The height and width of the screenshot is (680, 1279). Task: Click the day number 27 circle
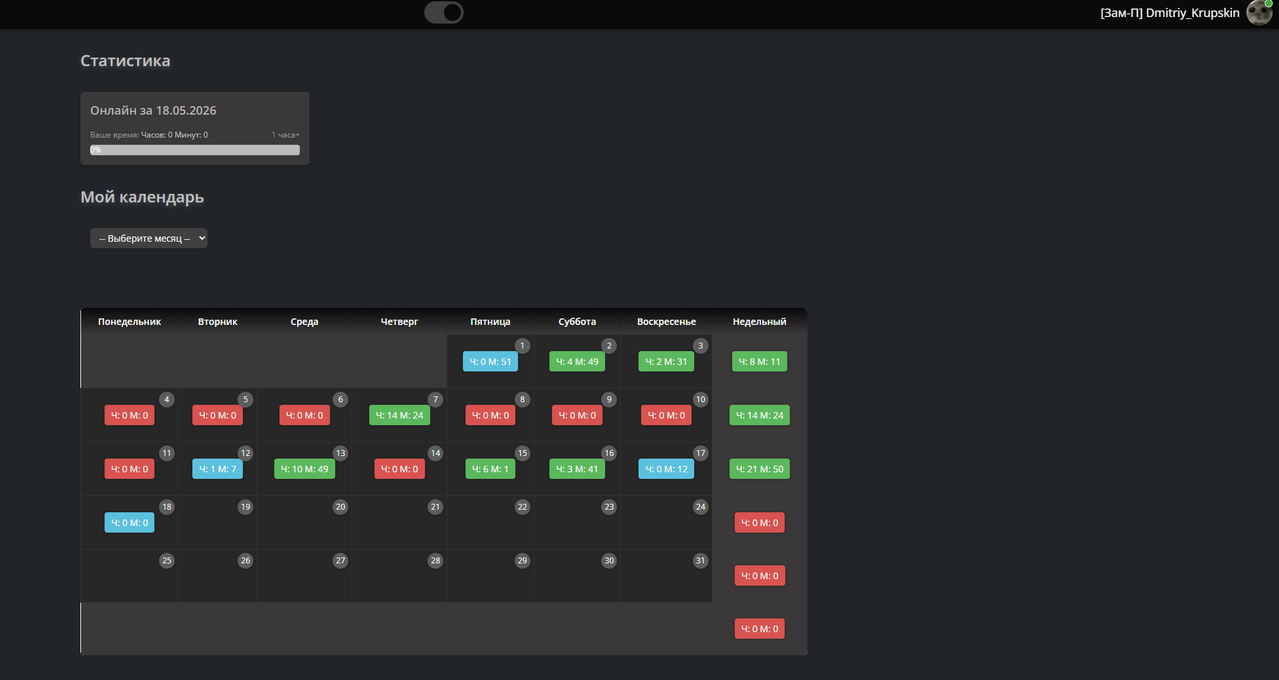click(340, 561)
